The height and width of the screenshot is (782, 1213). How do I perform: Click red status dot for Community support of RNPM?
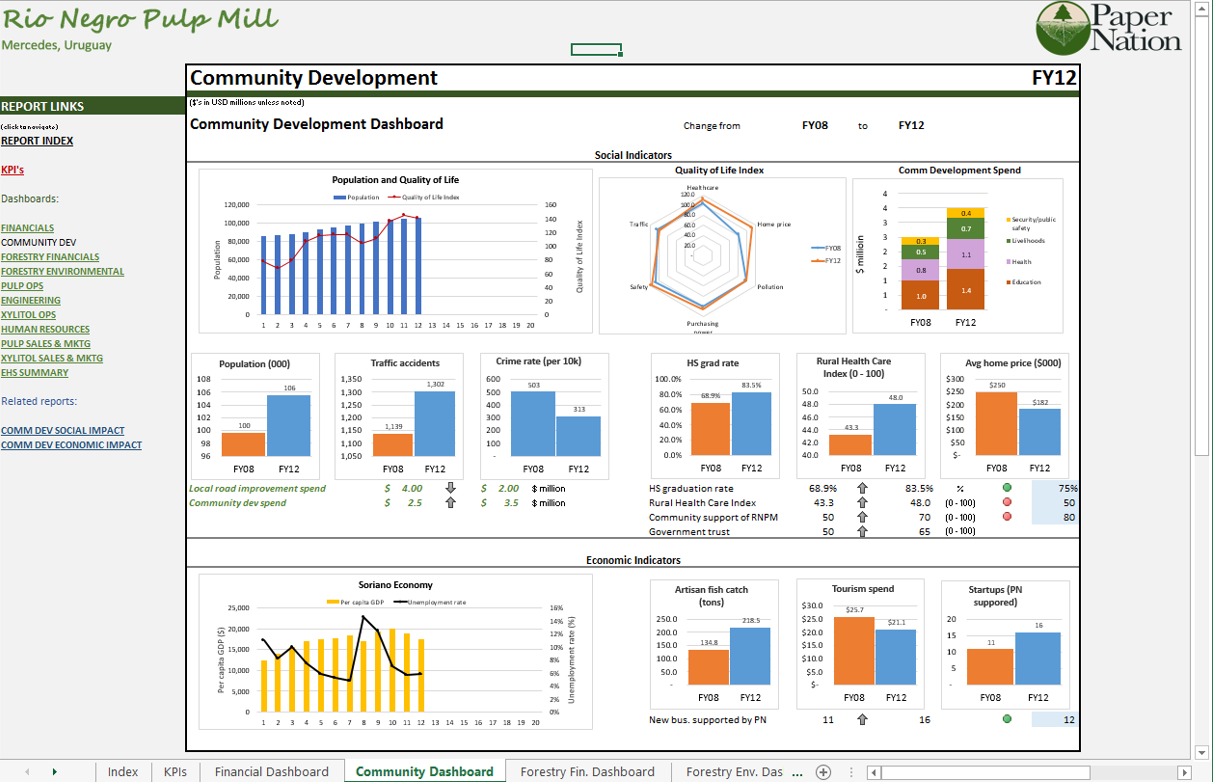tap(1007, 517)
